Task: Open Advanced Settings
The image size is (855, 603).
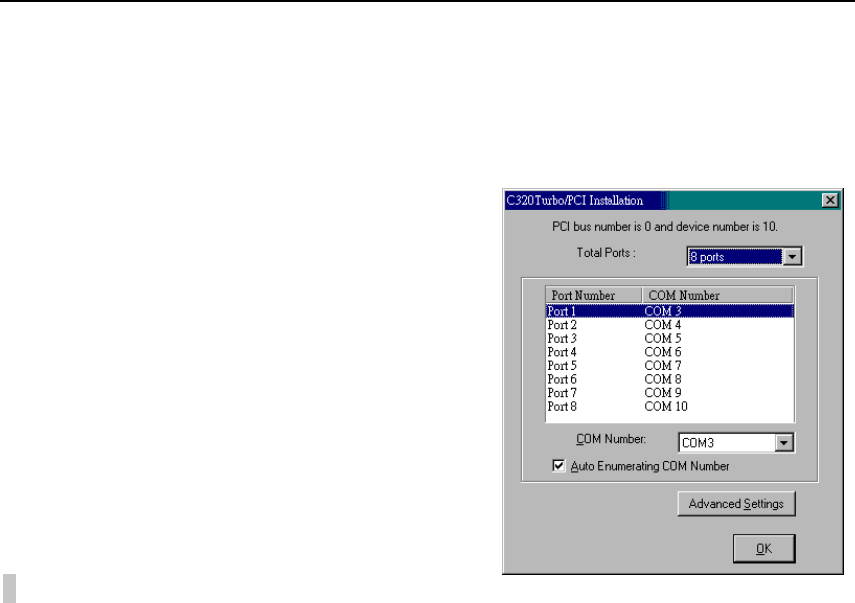Action: 736,504
